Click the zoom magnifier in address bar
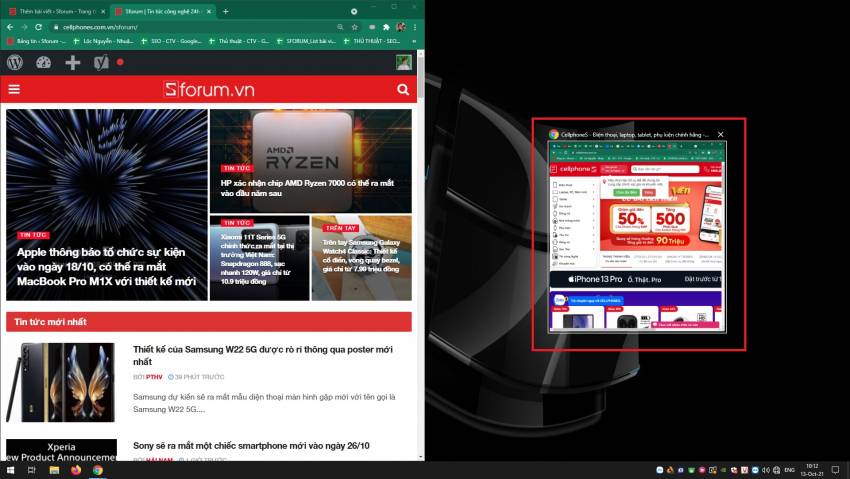Viewport: 850px width, 479px height. click(x=340, y=27)
